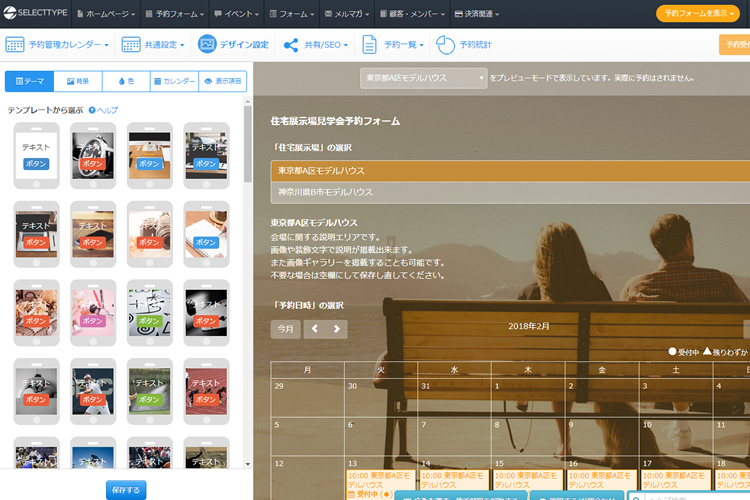Go to previous month with left arrow
The height and width of the screenshot is (500, 750).
click(315, 328)
